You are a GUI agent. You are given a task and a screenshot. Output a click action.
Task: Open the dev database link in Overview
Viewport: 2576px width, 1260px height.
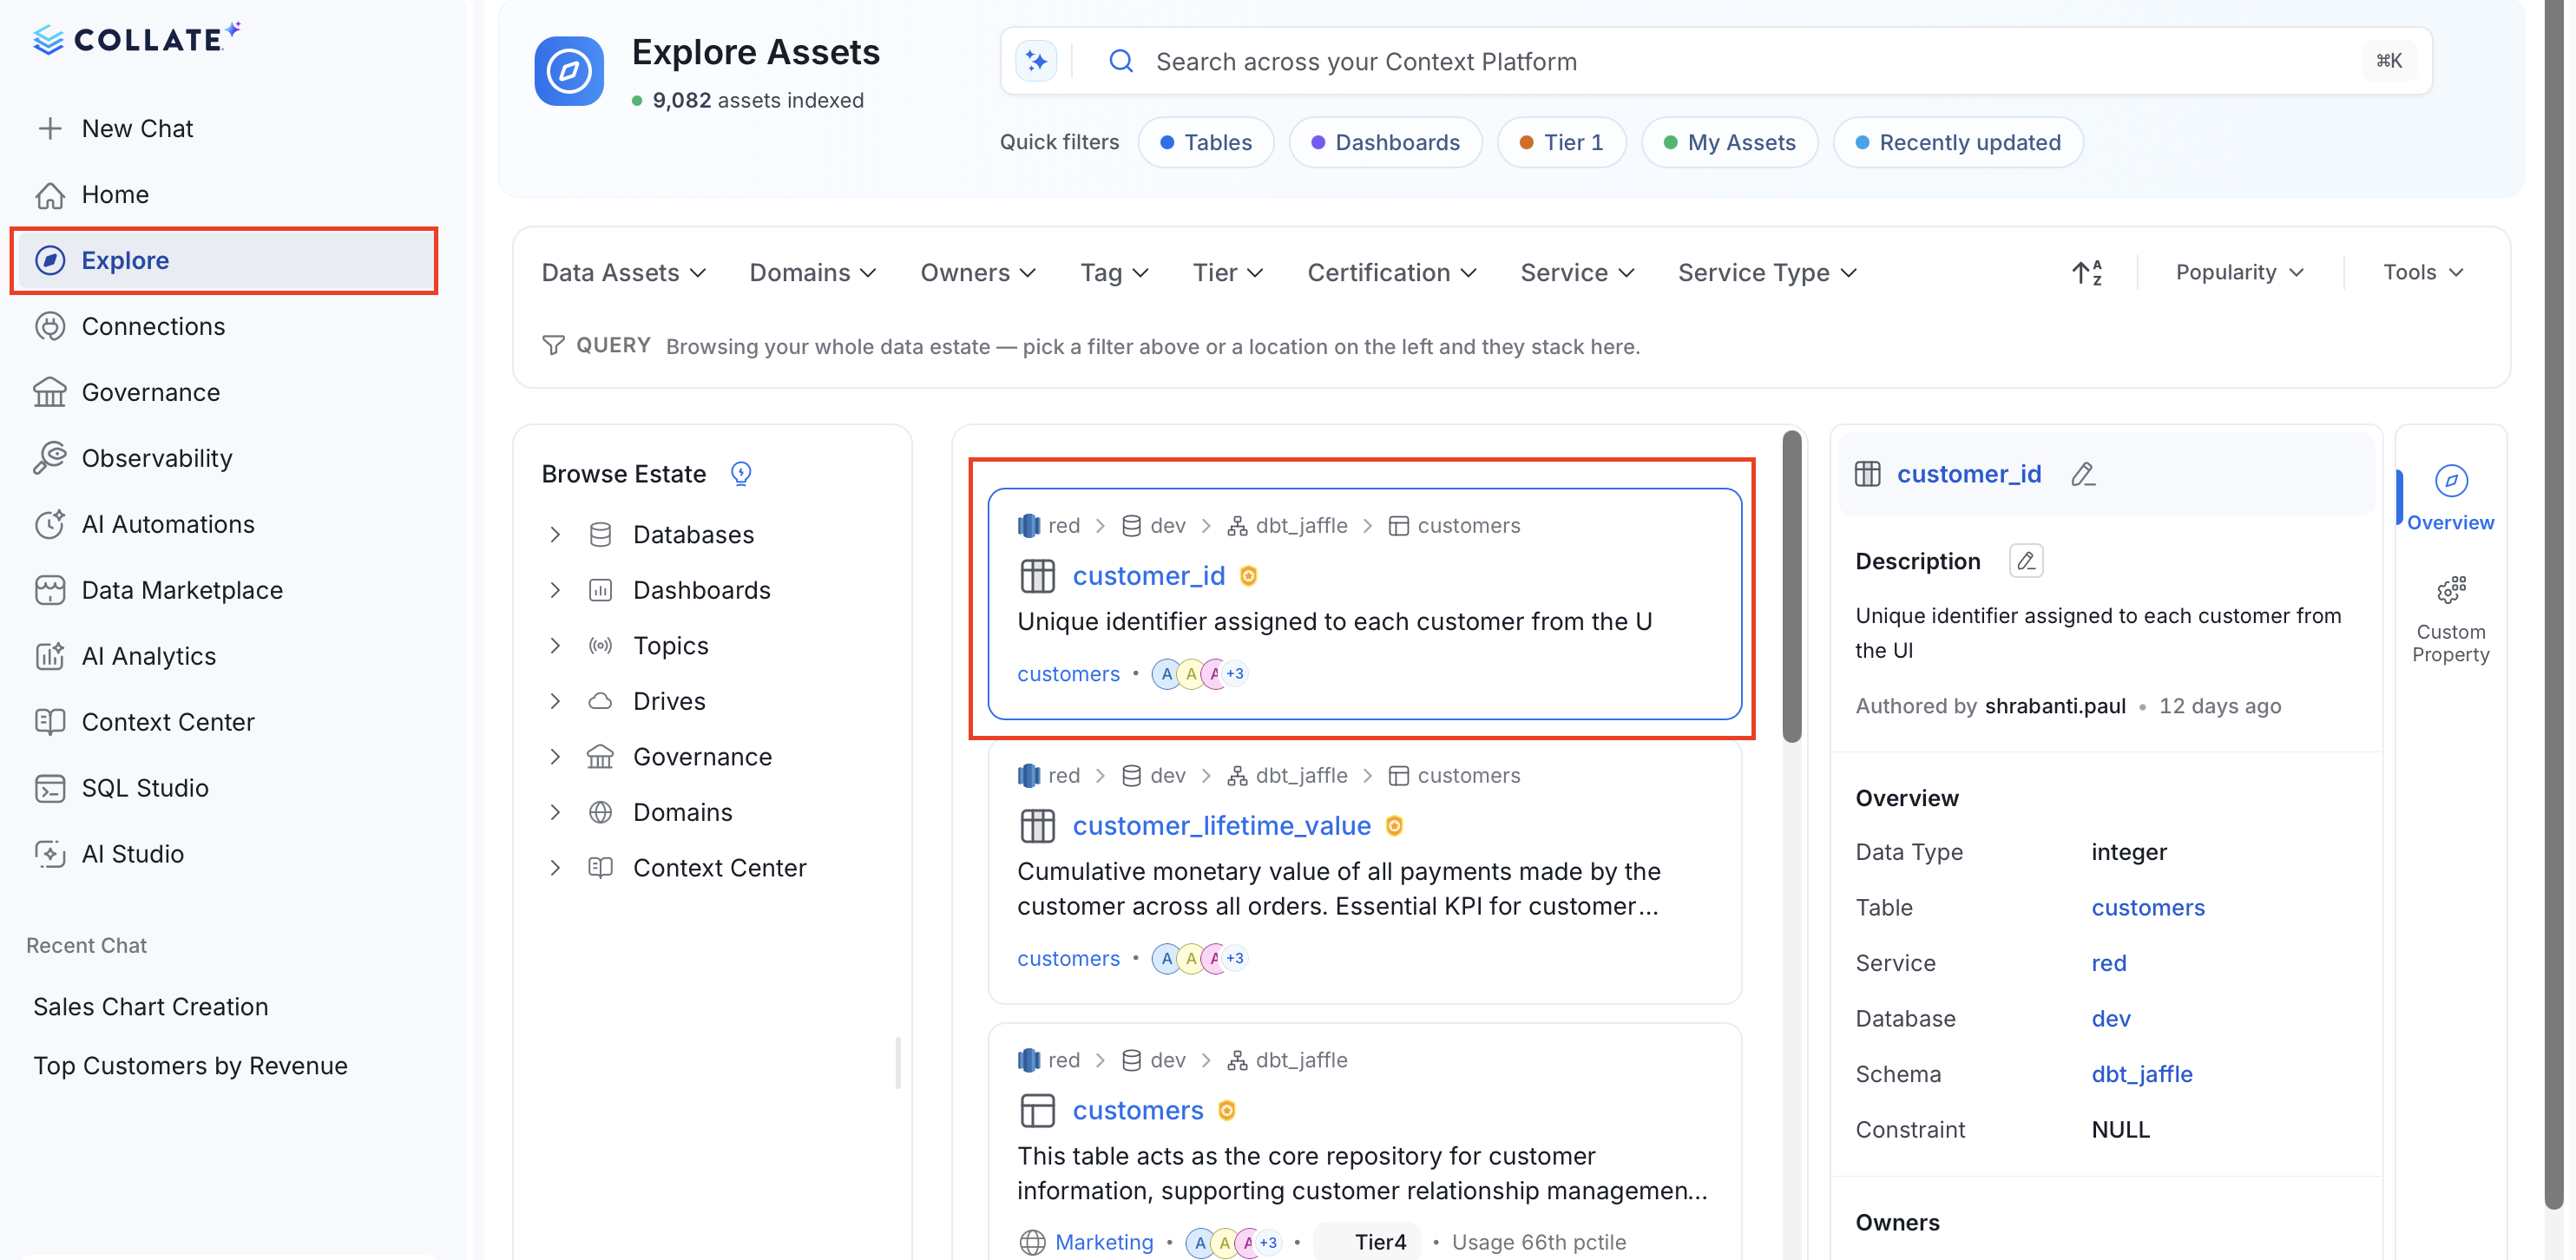[2110, 1018]
